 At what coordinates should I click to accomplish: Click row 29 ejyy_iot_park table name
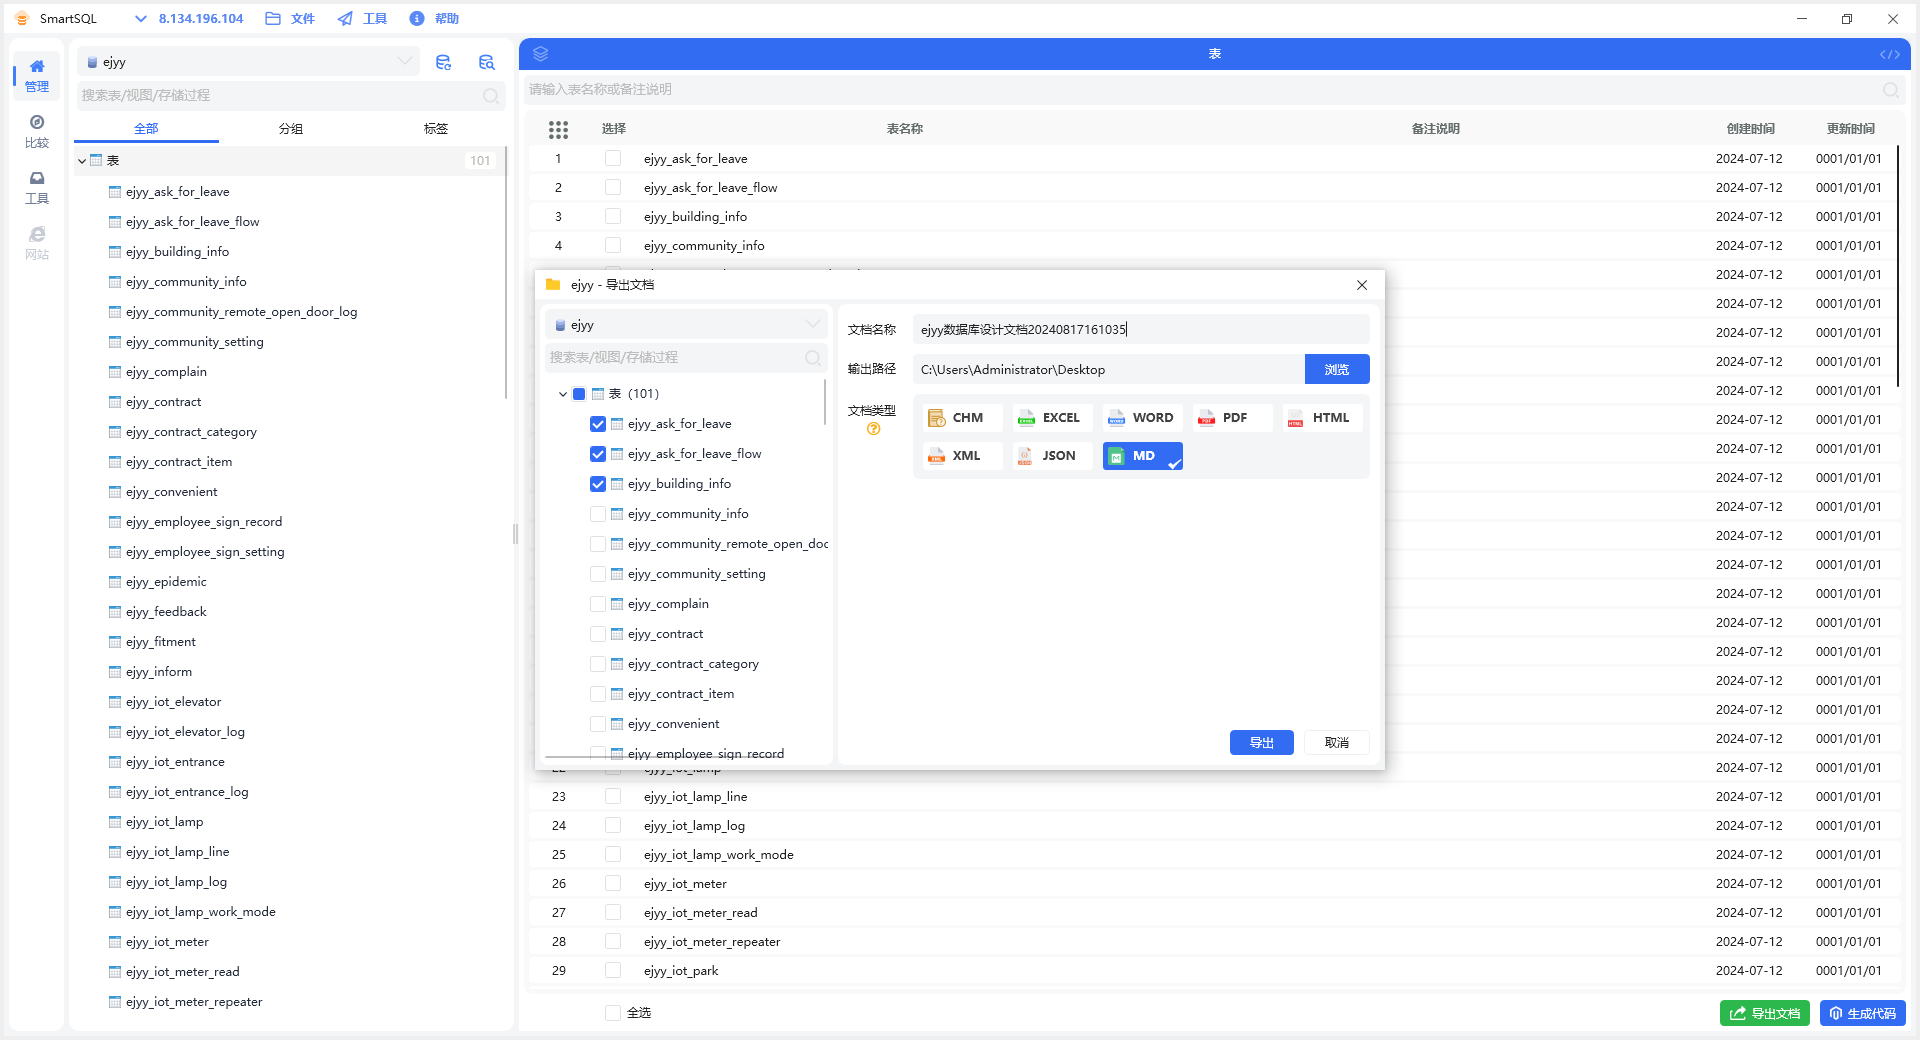[x=681, y=971]
